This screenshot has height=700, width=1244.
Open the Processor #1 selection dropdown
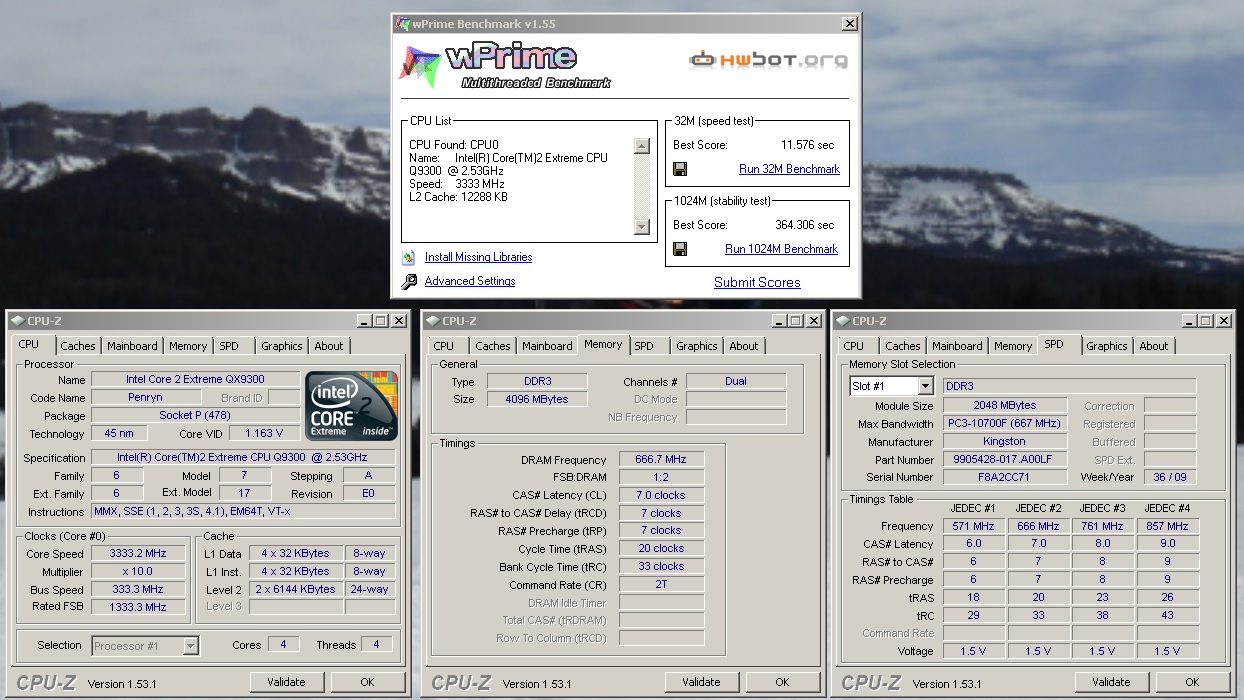click(190, 646)
